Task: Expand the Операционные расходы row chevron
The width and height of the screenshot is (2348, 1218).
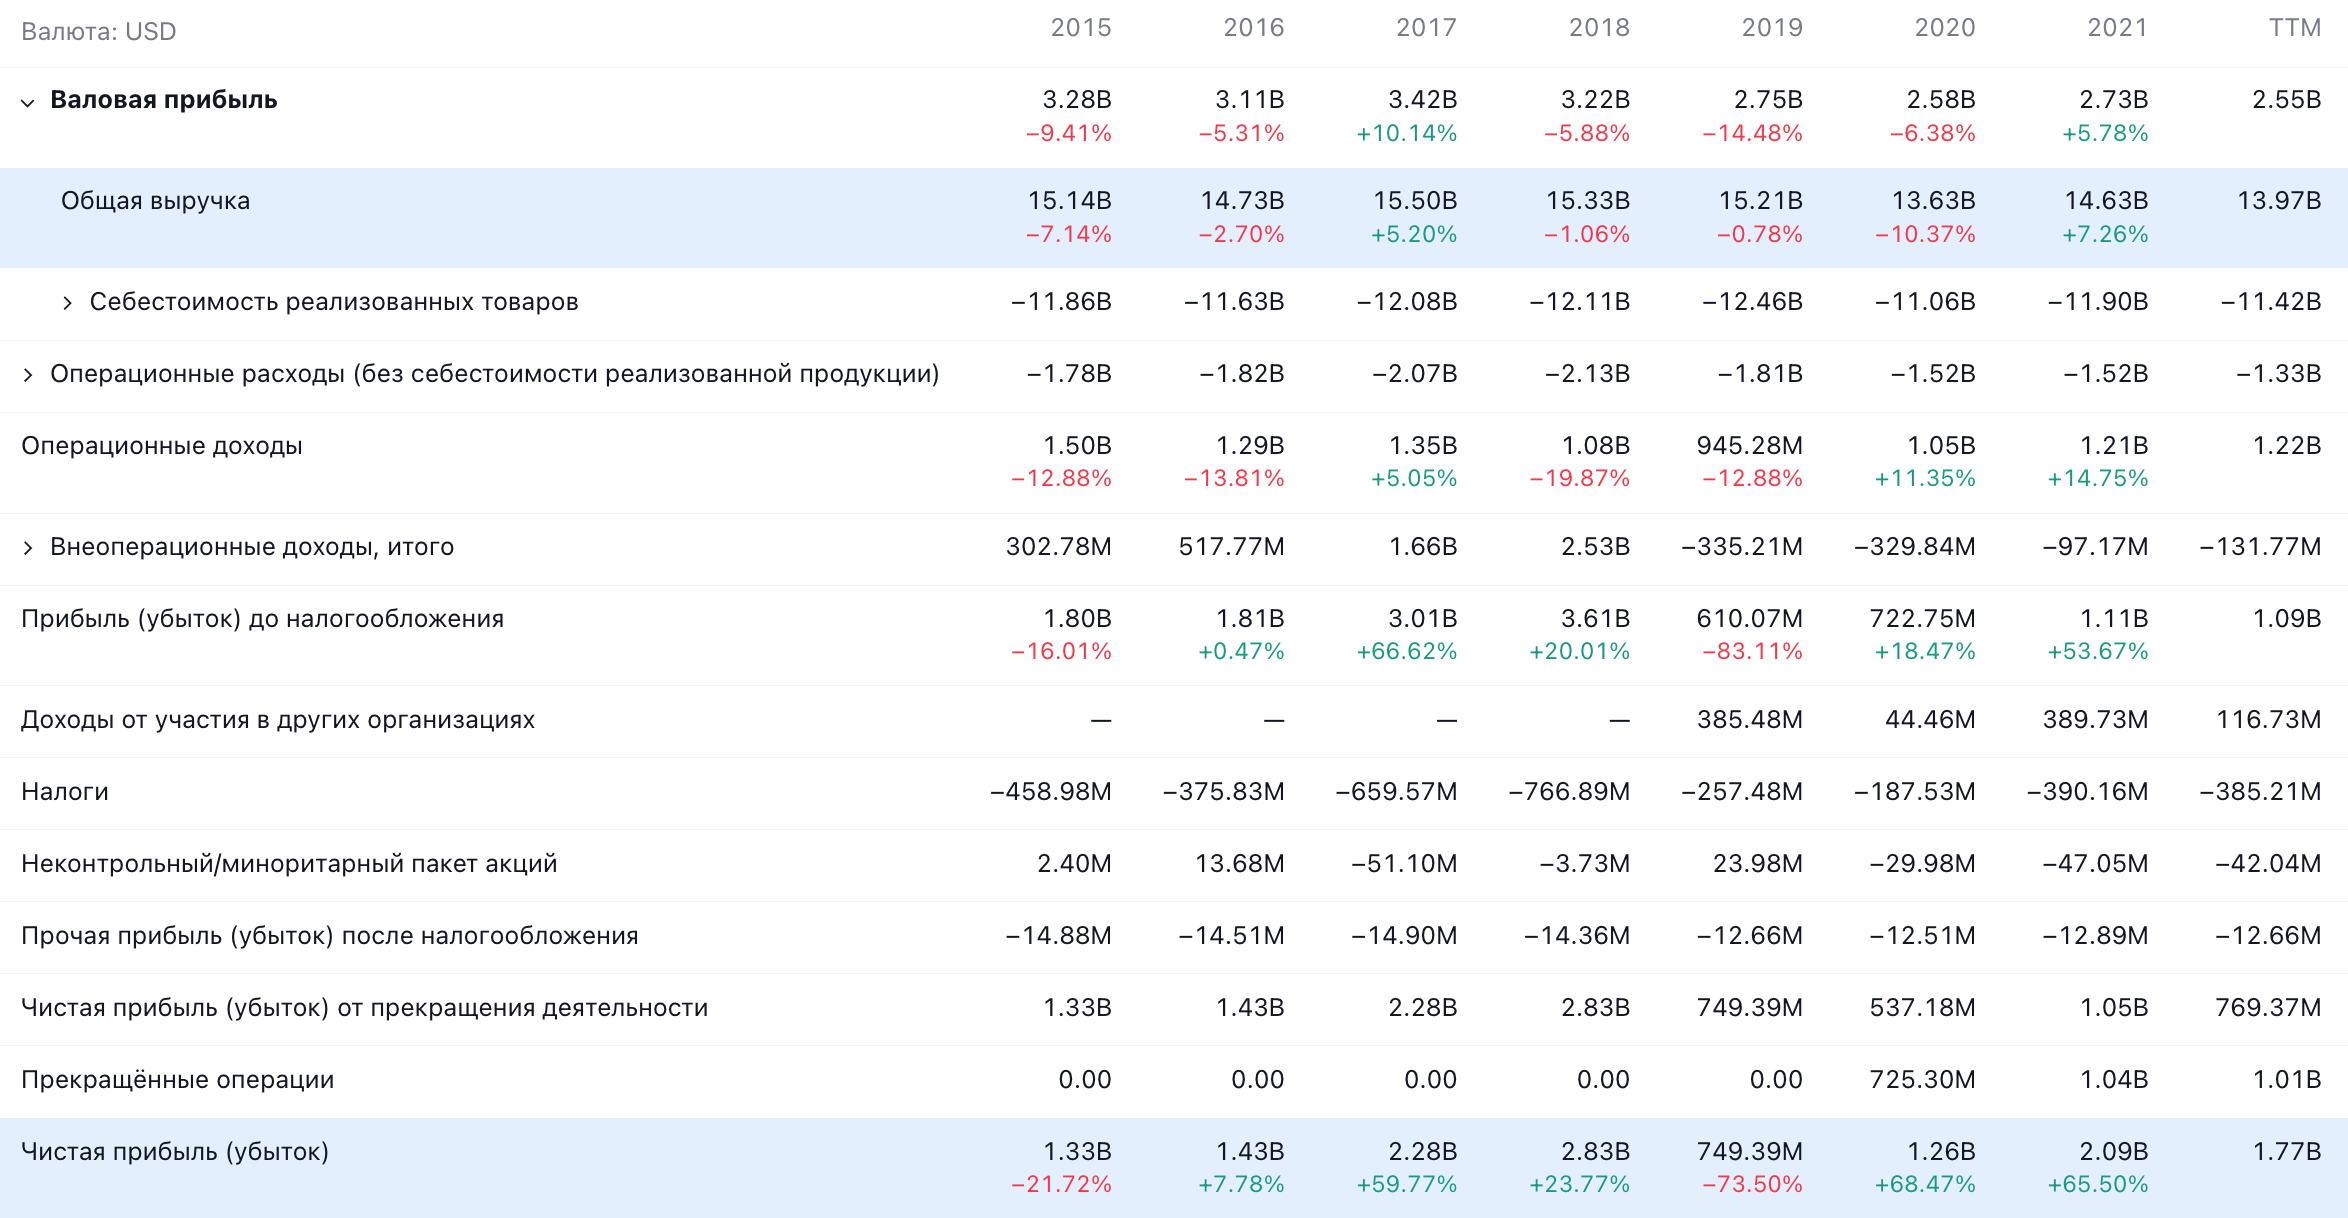Action: [28, 375]
